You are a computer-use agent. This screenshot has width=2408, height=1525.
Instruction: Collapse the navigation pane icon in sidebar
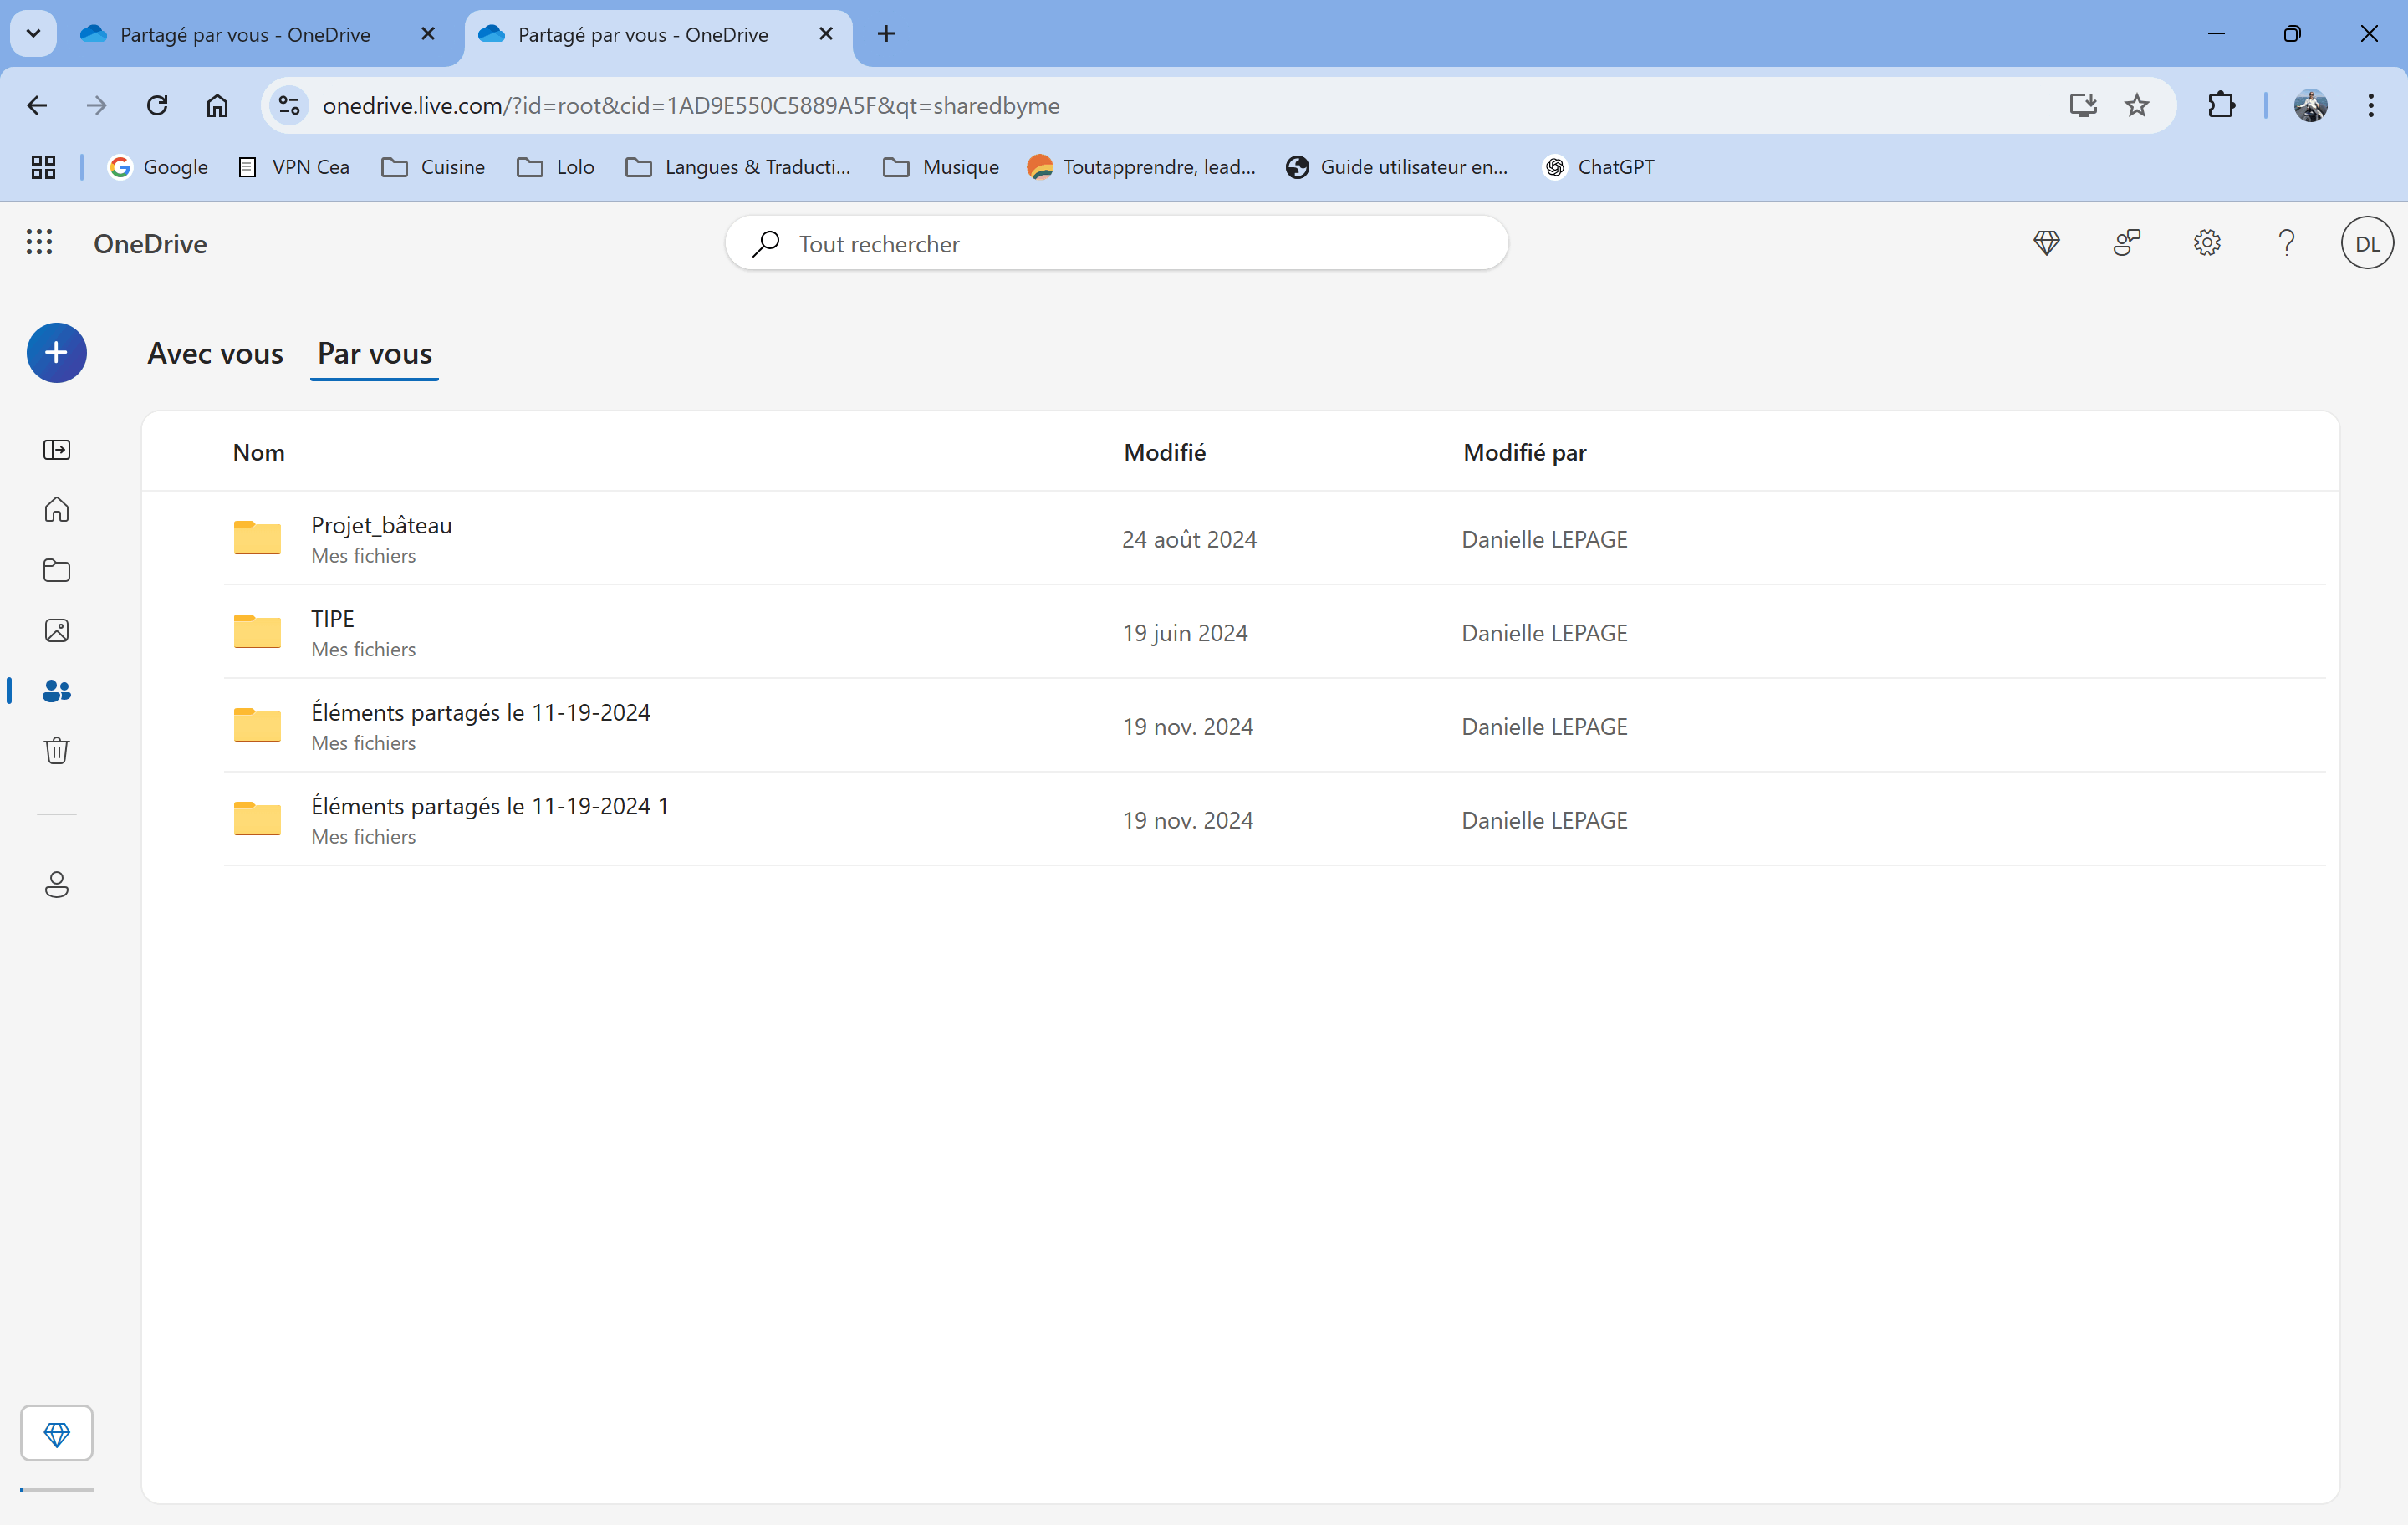click(x=57, y=450)
